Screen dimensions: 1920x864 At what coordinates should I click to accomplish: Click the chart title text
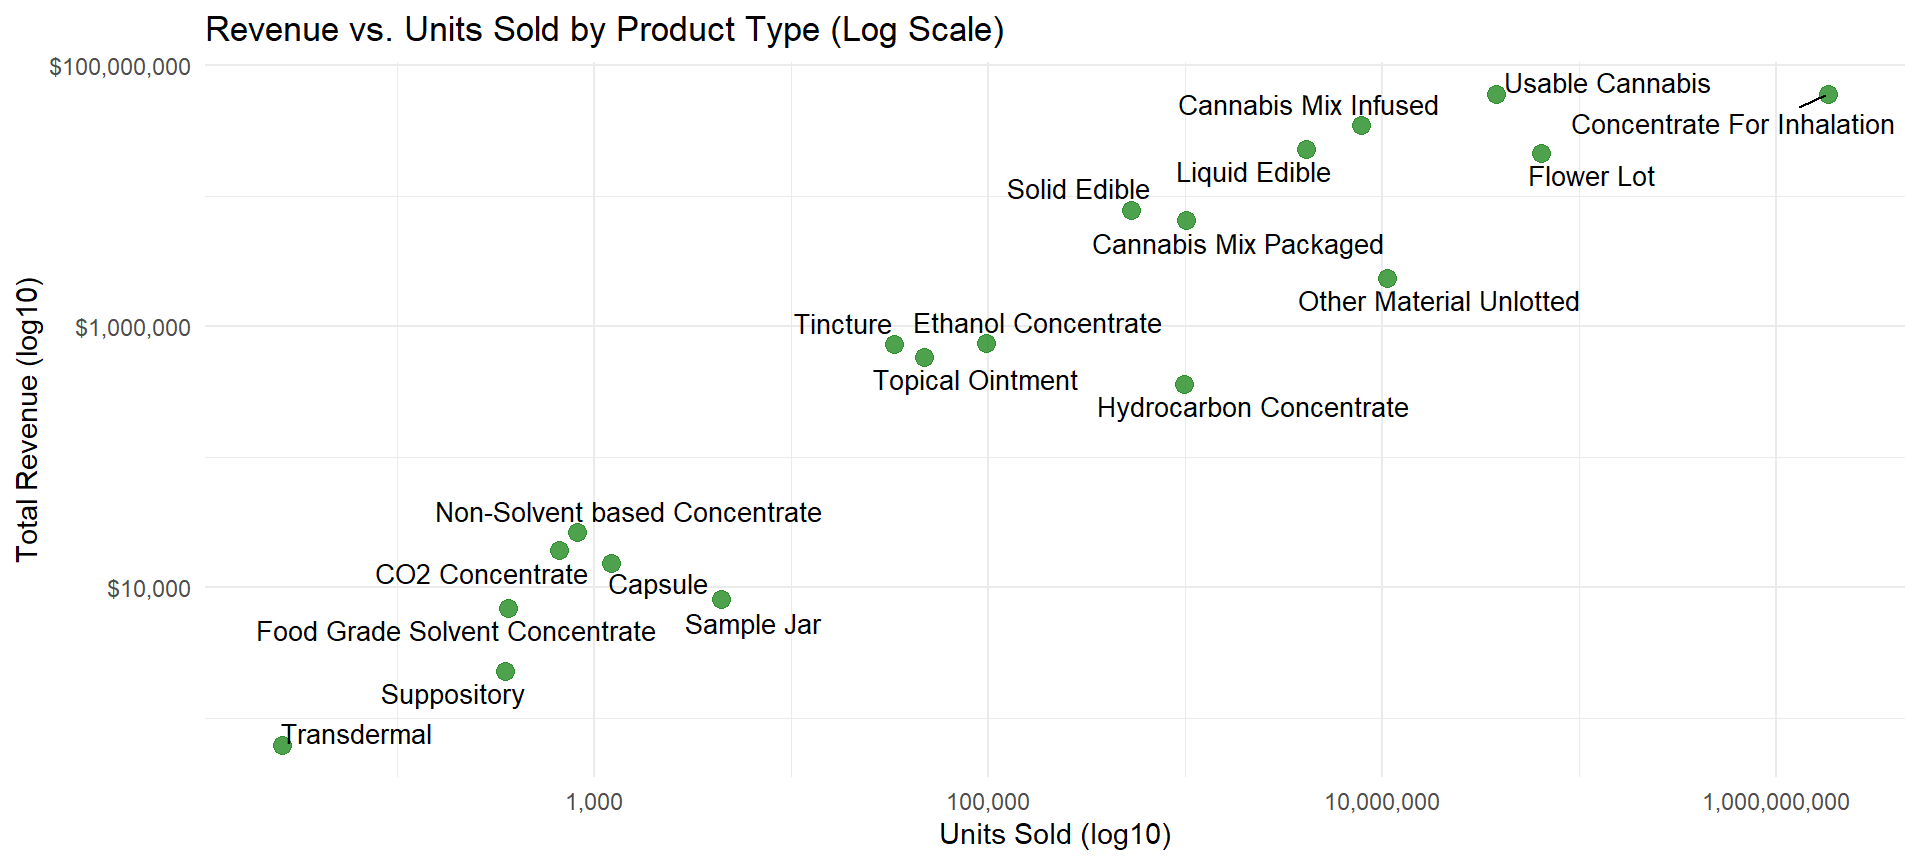[604, 30]
